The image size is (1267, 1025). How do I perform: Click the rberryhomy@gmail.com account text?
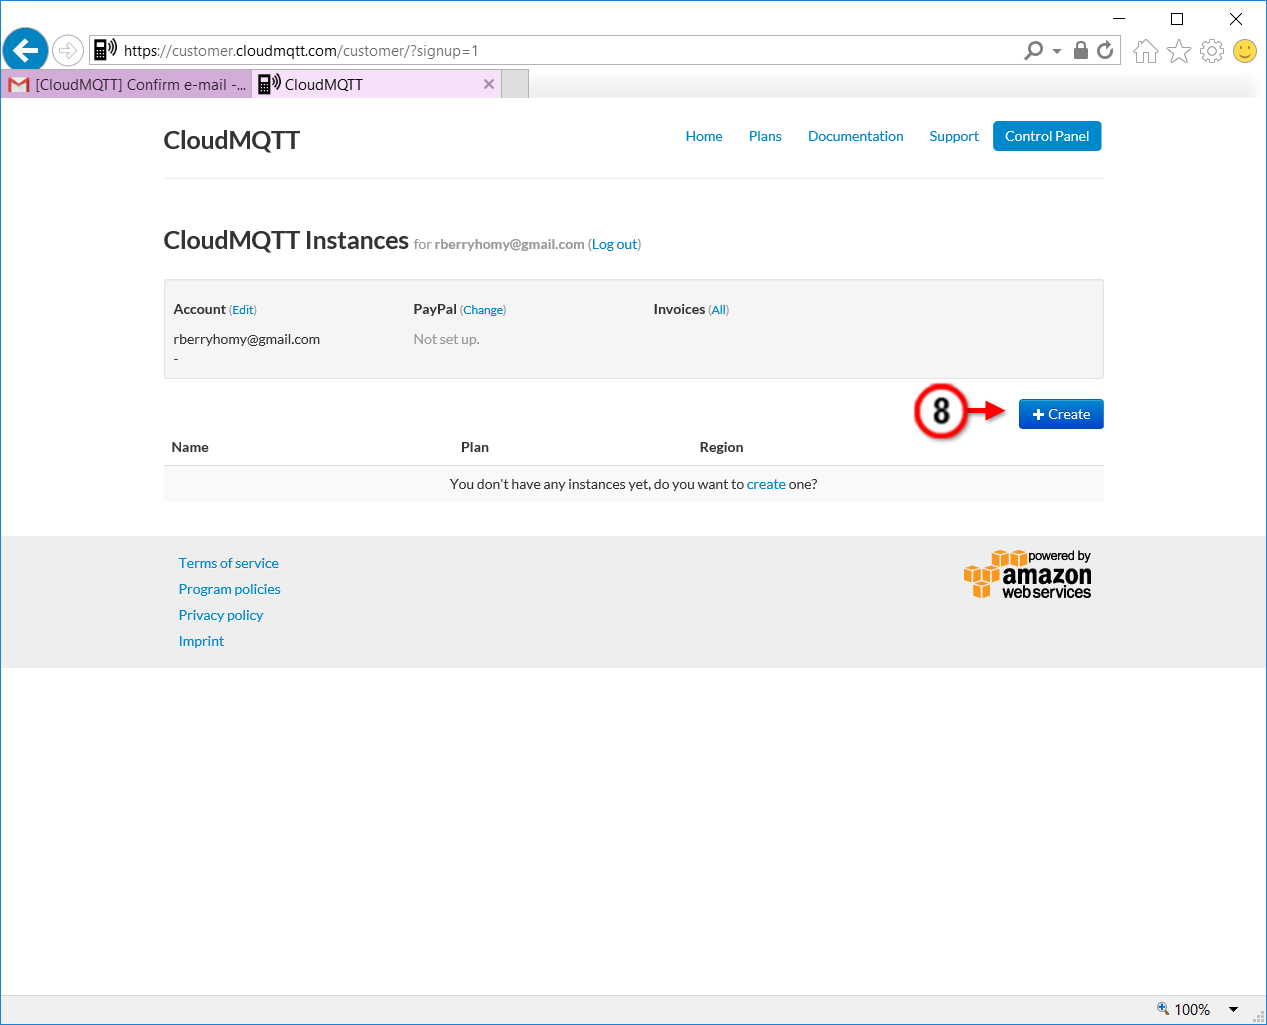pos(247,339)
